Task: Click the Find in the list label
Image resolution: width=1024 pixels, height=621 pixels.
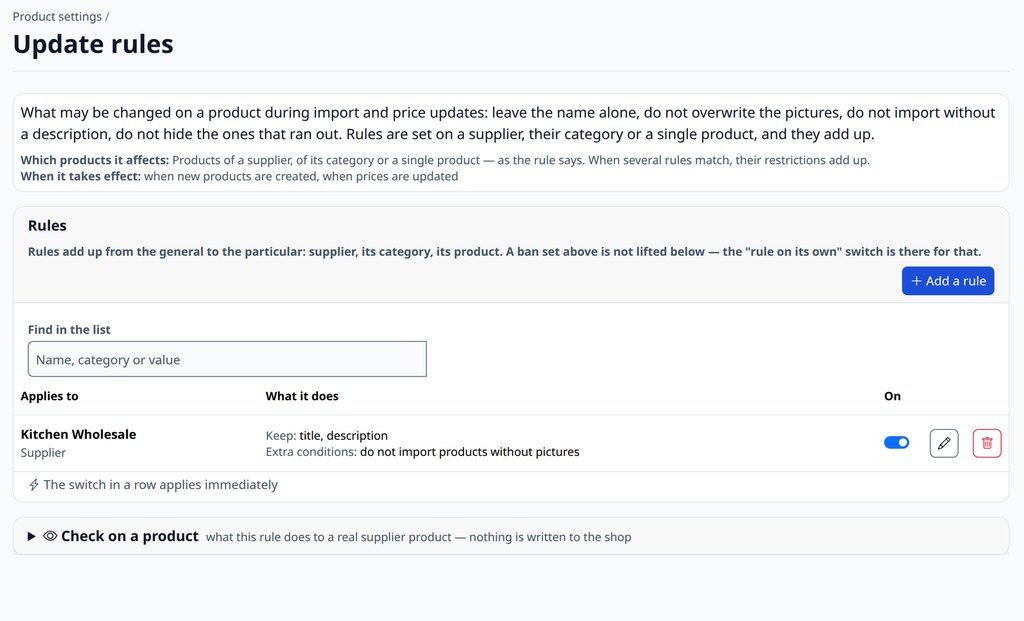Action: click(x=69, y=330)
